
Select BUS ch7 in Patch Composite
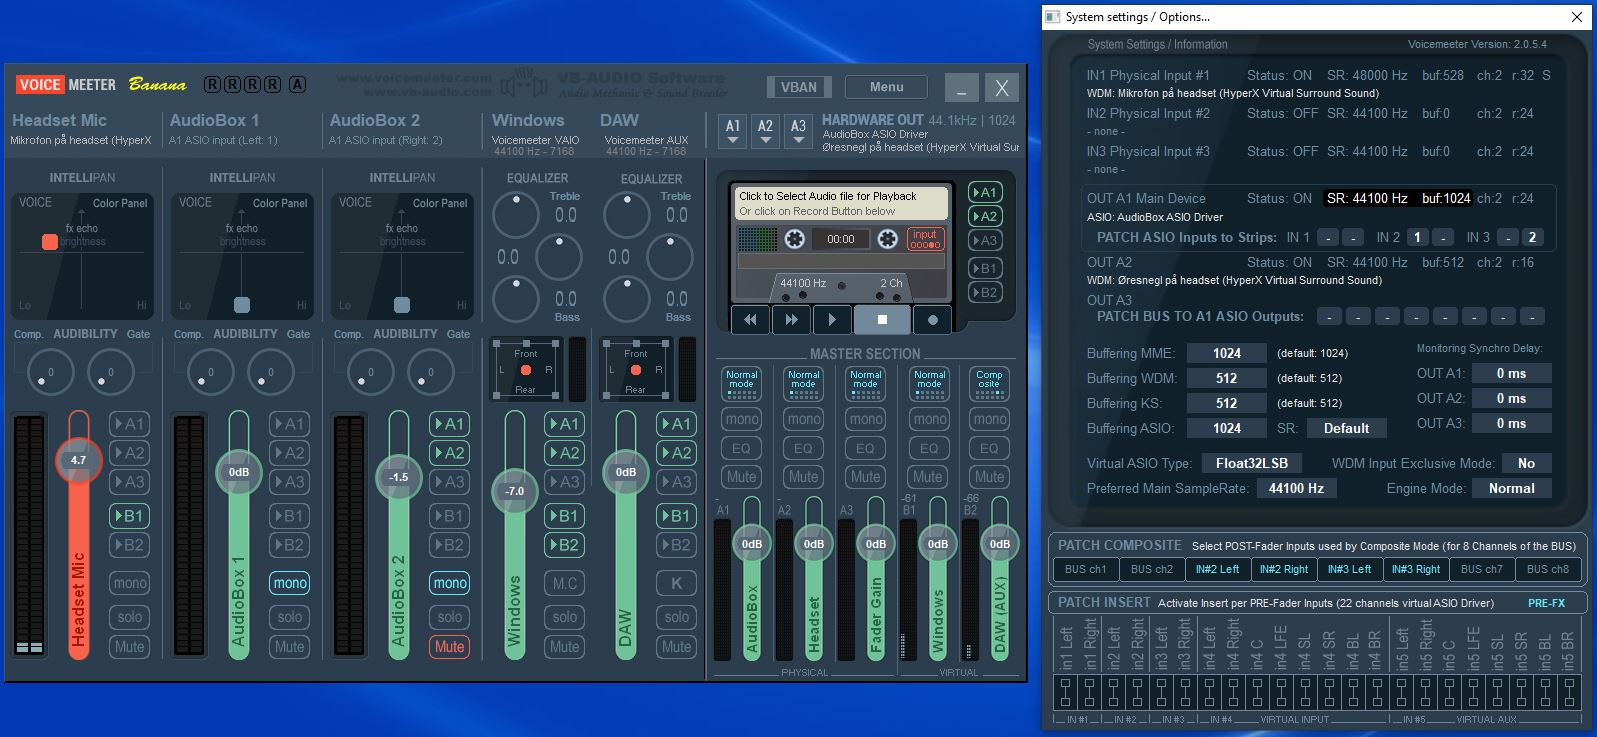(1481, 569)
